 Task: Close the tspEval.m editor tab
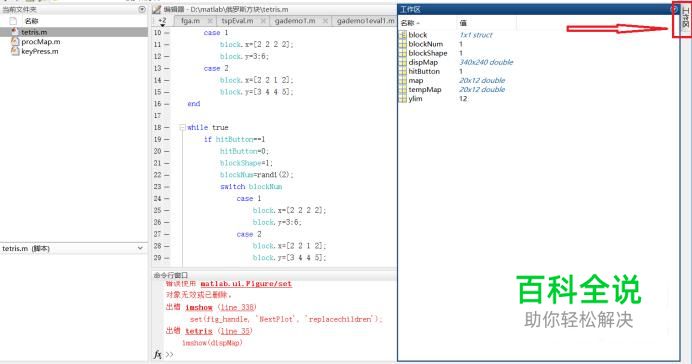(x=263, y=21)
